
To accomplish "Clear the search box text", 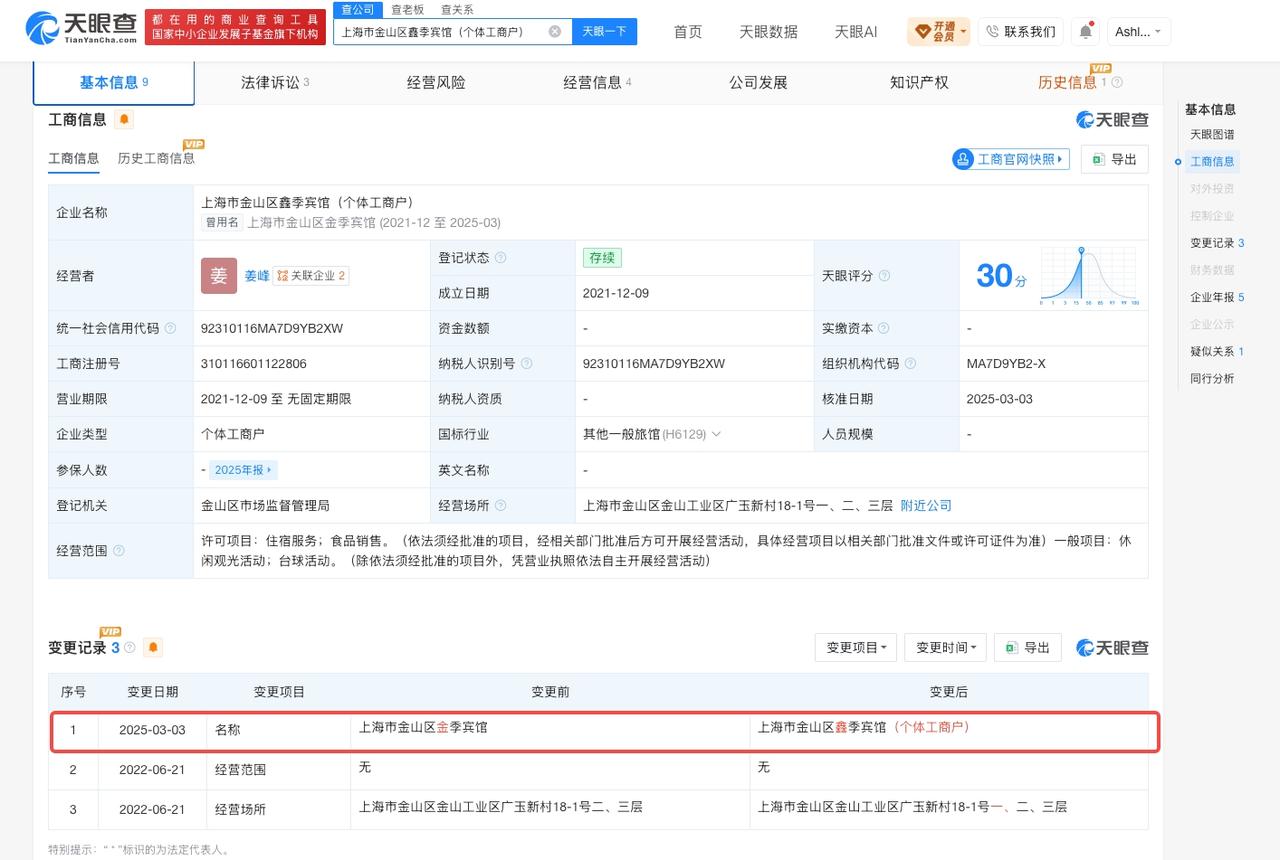I will [x=555, y=31].
